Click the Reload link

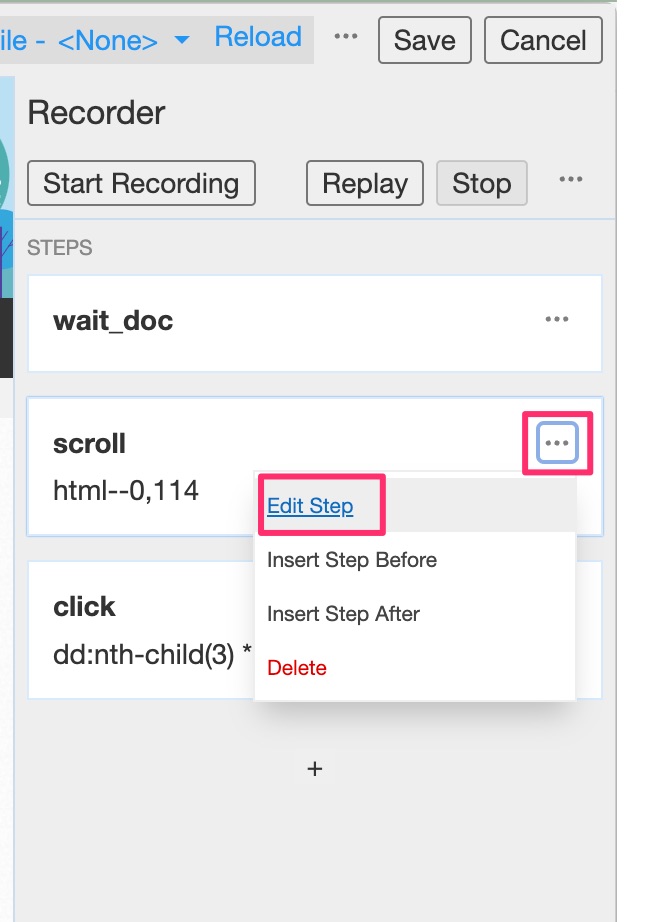pos(257,36)
